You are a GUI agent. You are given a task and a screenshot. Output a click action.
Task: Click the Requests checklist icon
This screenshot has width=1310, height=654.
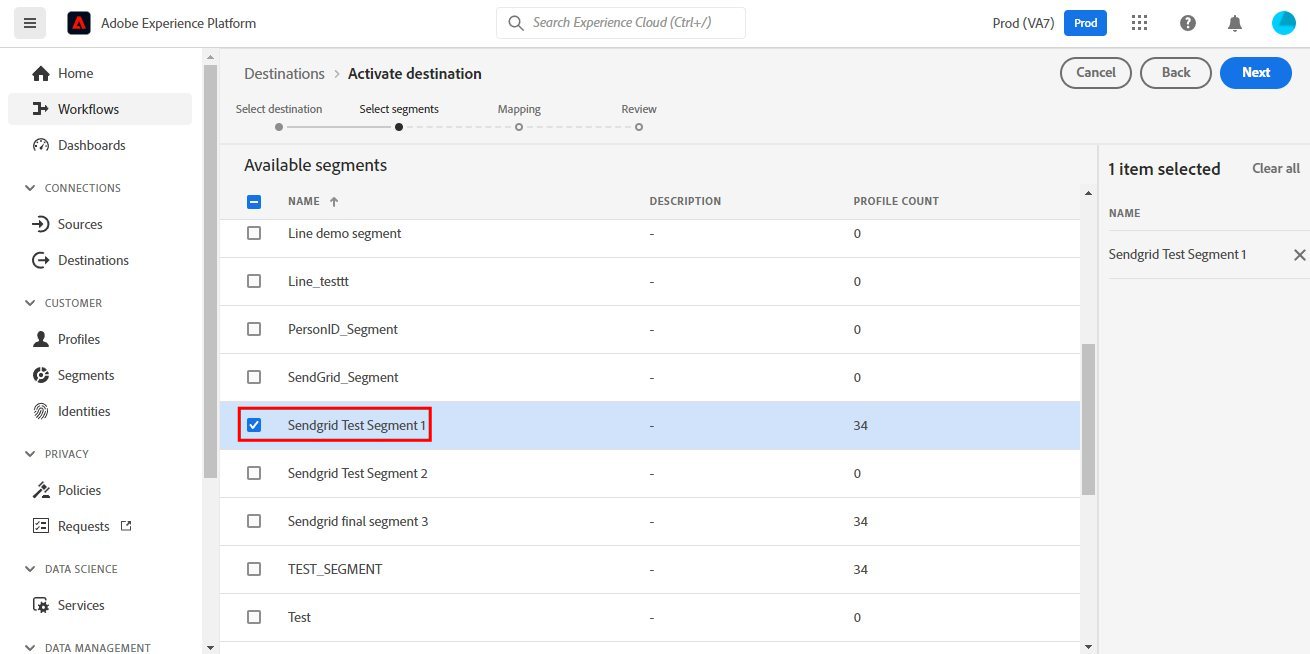41,526
